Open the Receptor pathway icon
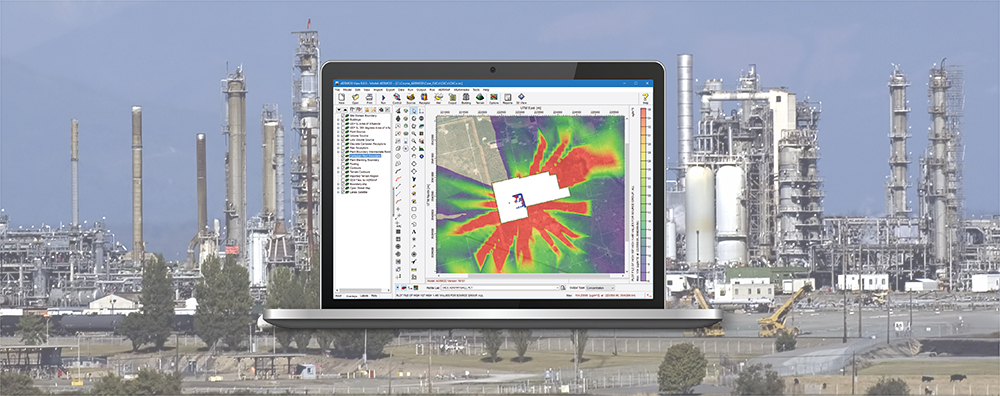Screen dimensions: 1000x396 pyautogui.click(x=424, y=98)
